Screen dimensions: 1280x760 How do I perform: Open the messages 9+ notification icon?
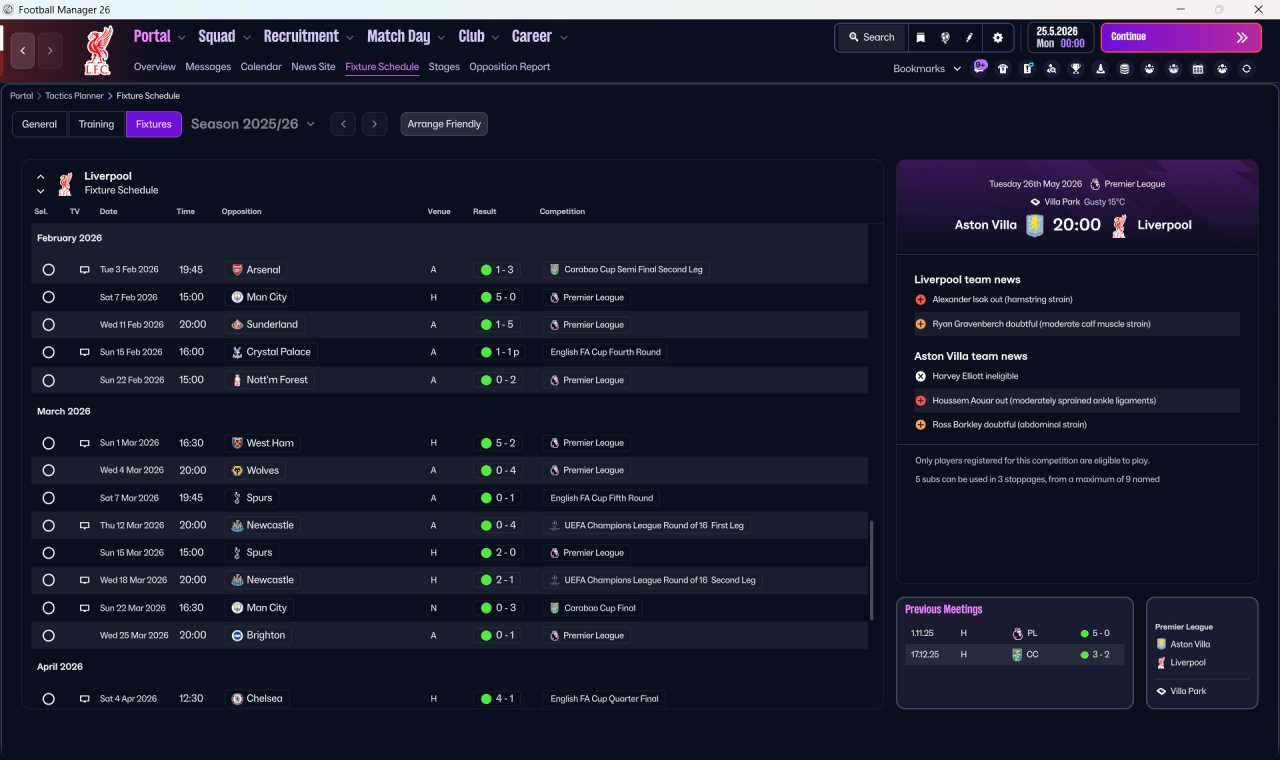click(x=980, y=67)
